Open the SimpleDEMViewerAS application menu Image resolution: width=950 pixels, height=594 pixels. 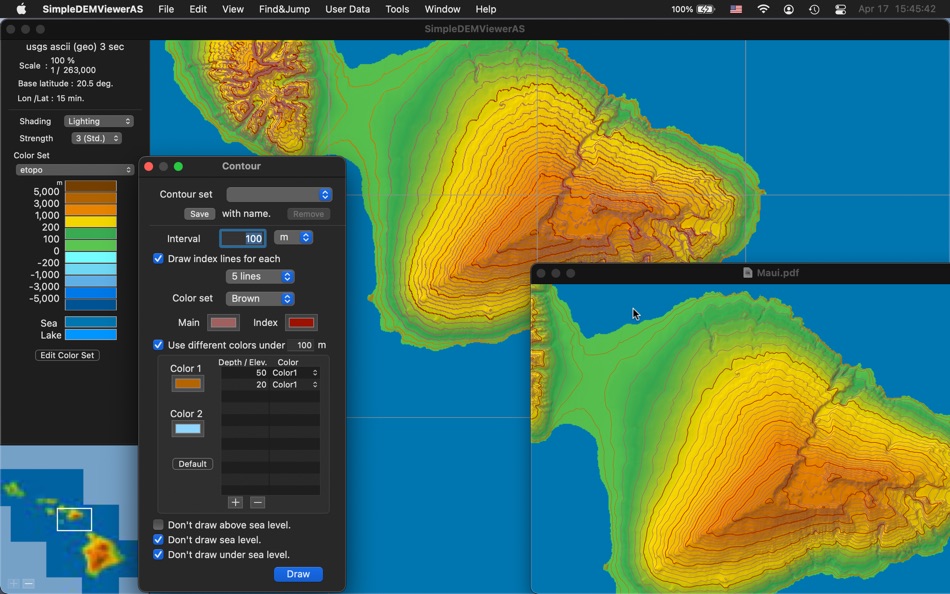(93, 9)
